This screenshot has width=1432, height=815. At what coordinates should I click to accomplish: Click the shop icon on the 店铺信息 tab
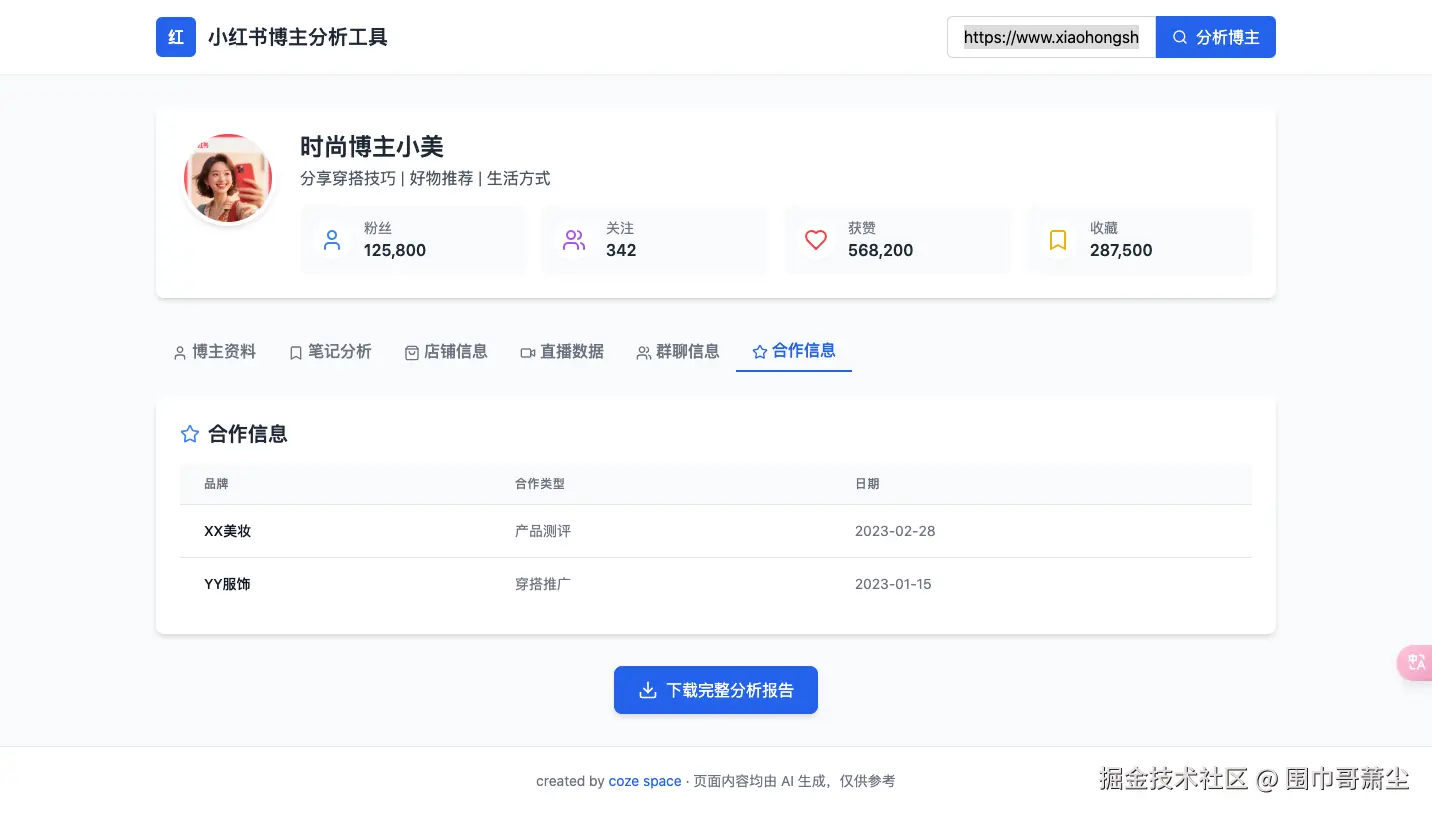411,351
